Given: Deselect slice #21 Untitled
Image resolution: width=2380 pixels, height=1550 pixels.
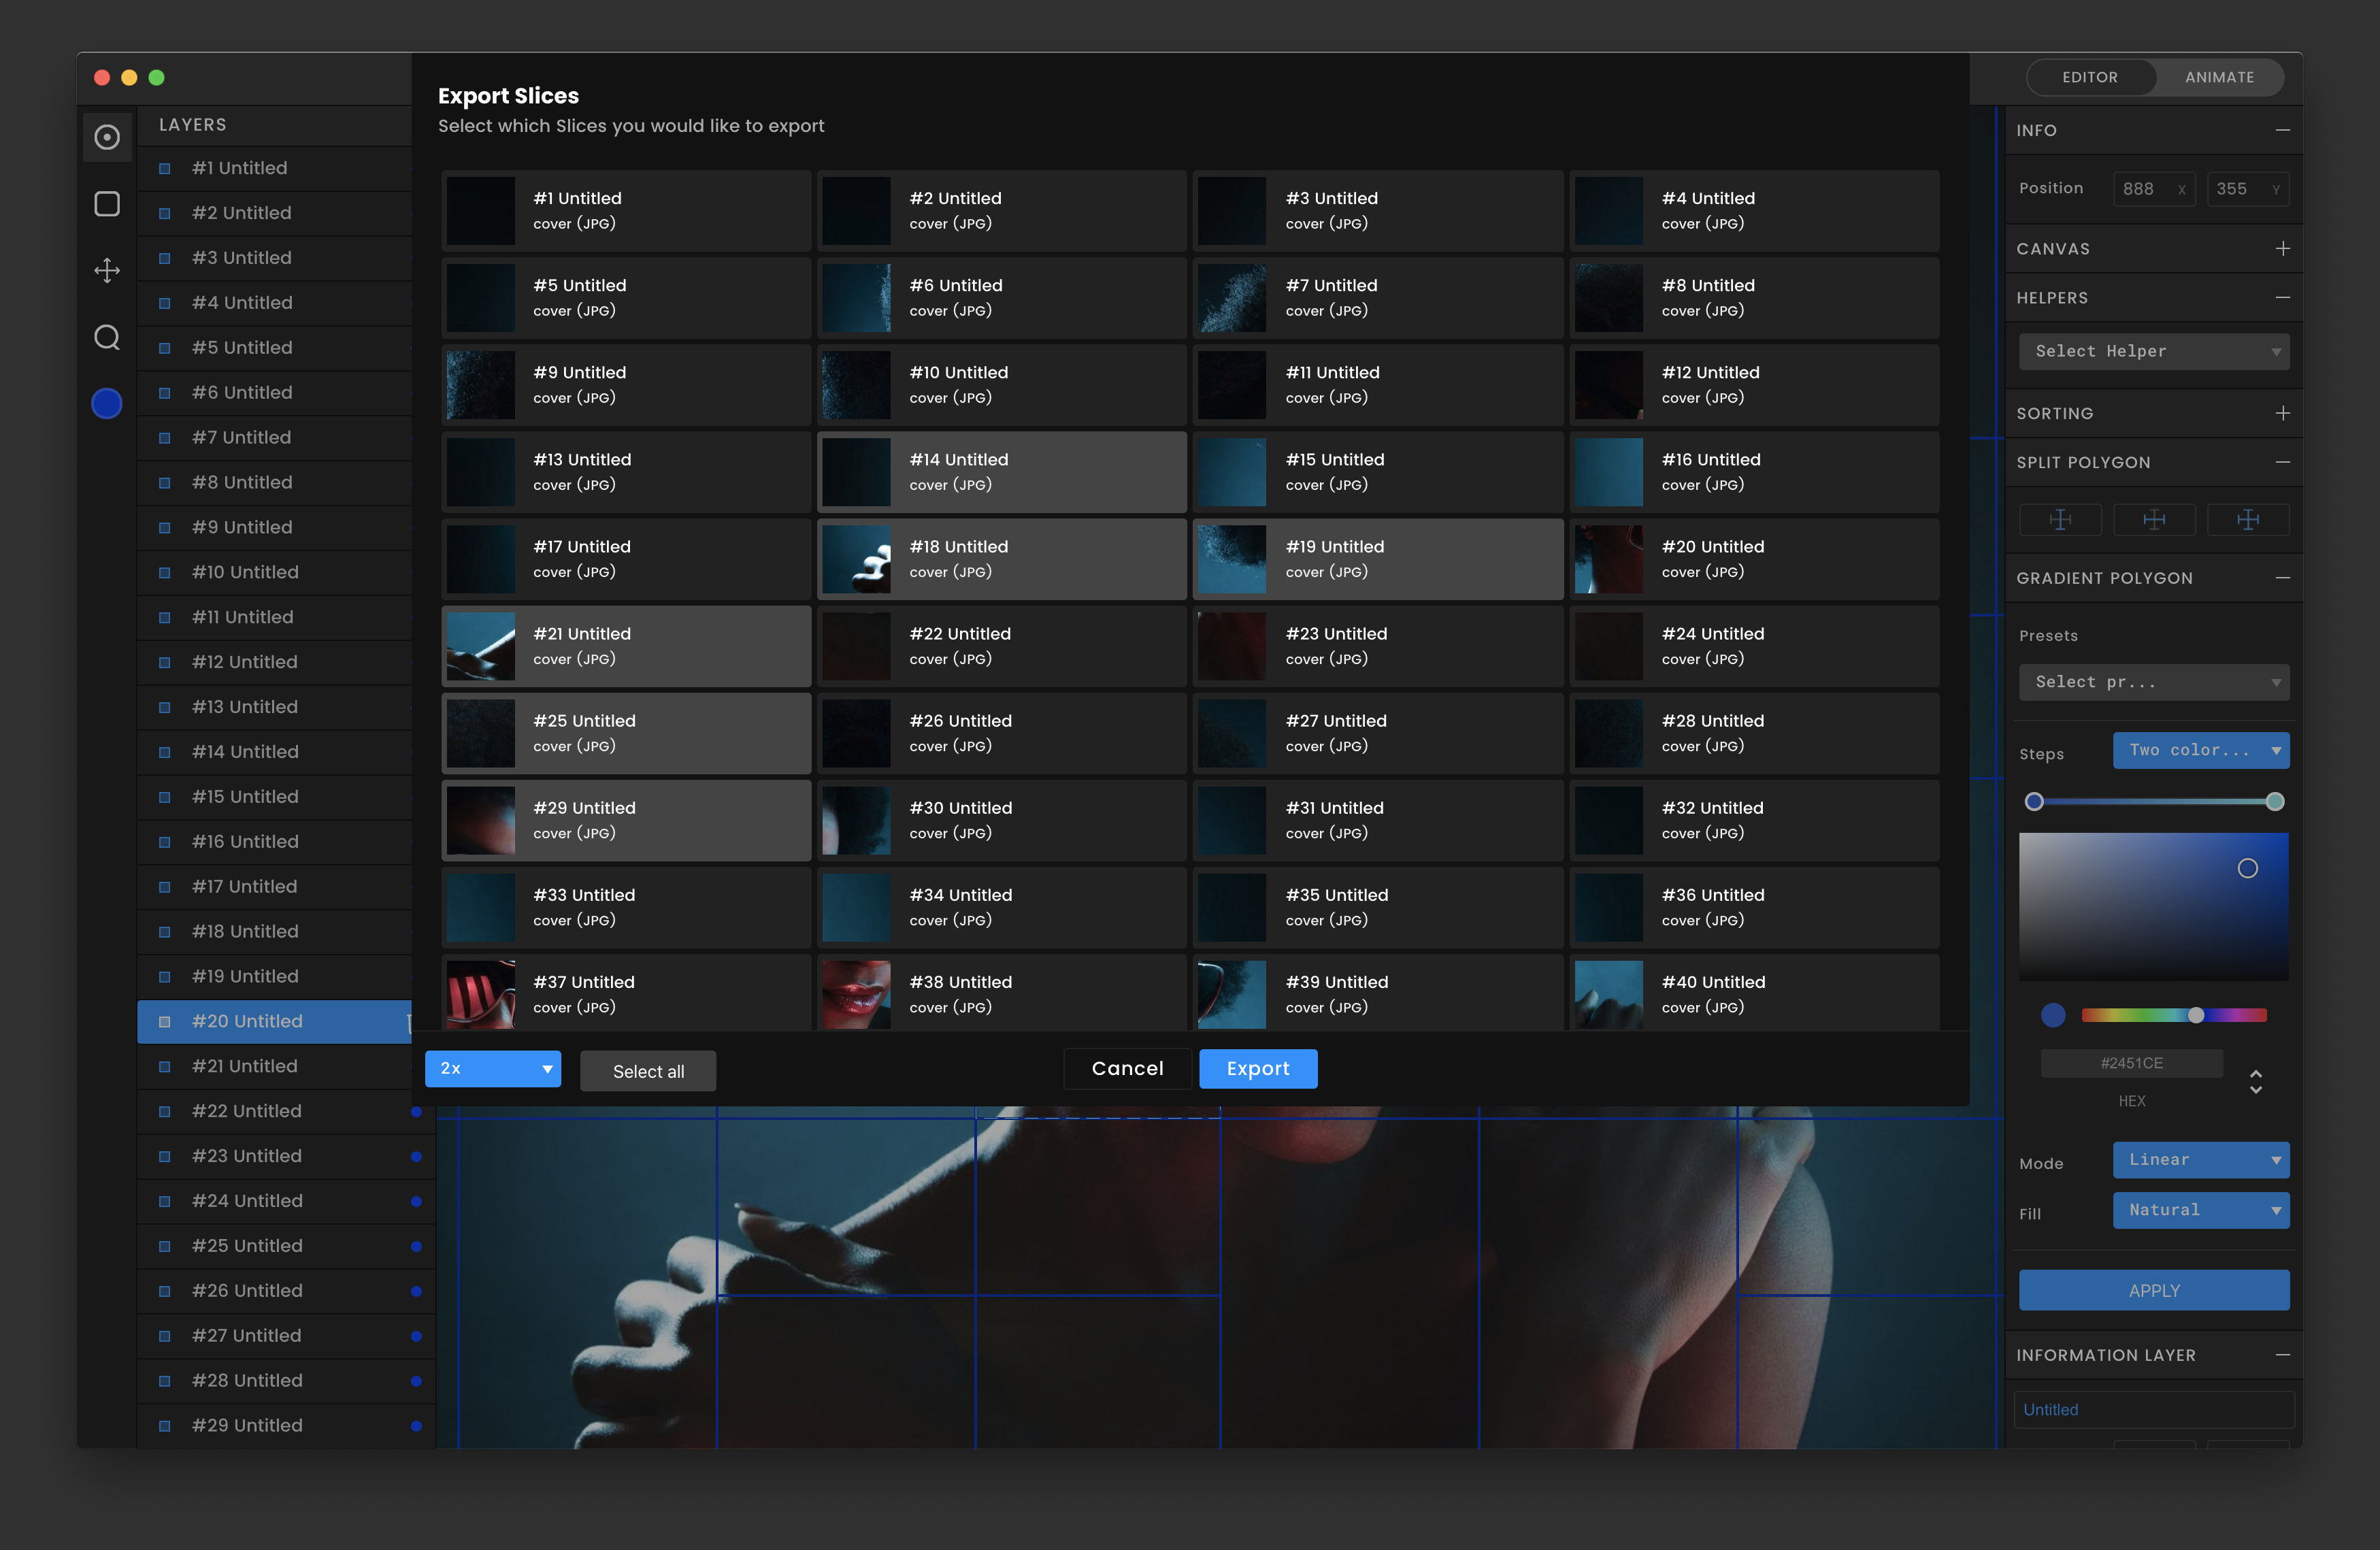Looking at the screenshot, I should [x=626, y=646].
